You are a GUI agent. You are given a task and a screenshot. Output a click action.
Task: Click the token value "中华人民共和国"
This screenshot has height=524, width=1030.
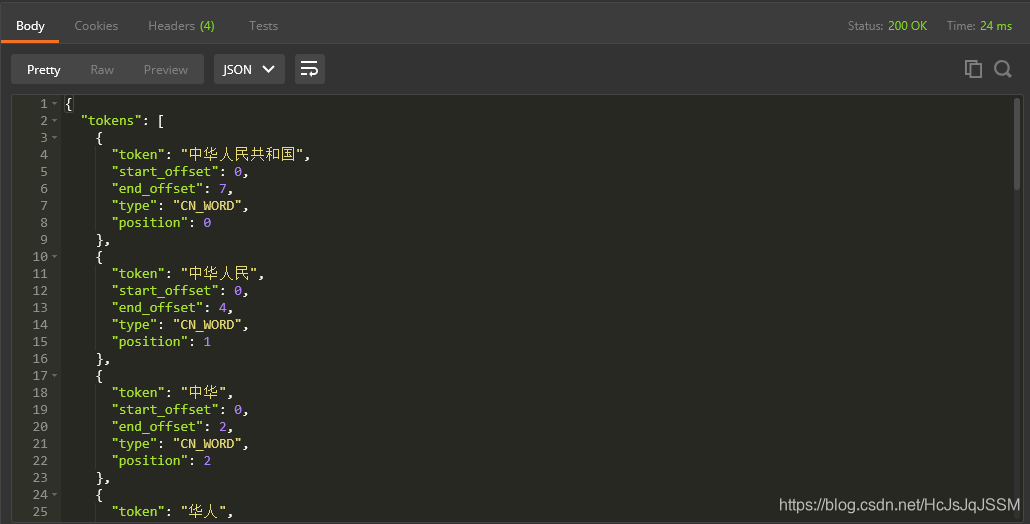(242, 154)
